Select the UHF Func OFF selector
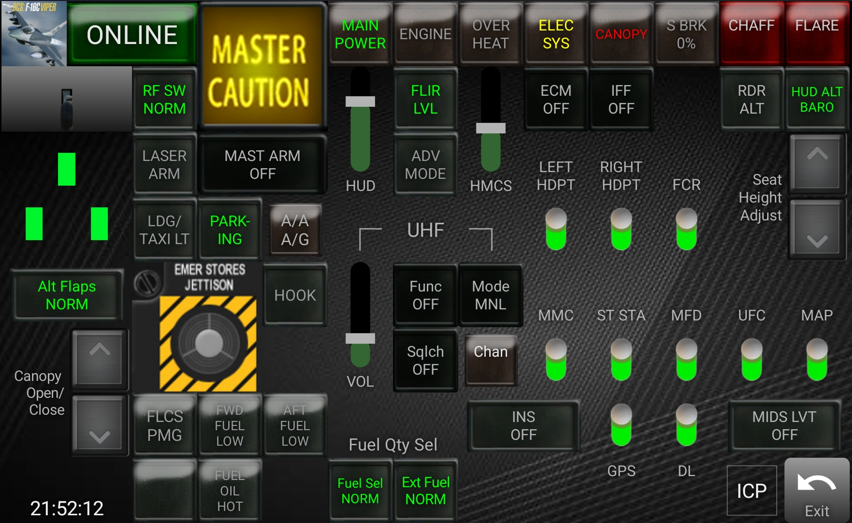 pos(425,295)
